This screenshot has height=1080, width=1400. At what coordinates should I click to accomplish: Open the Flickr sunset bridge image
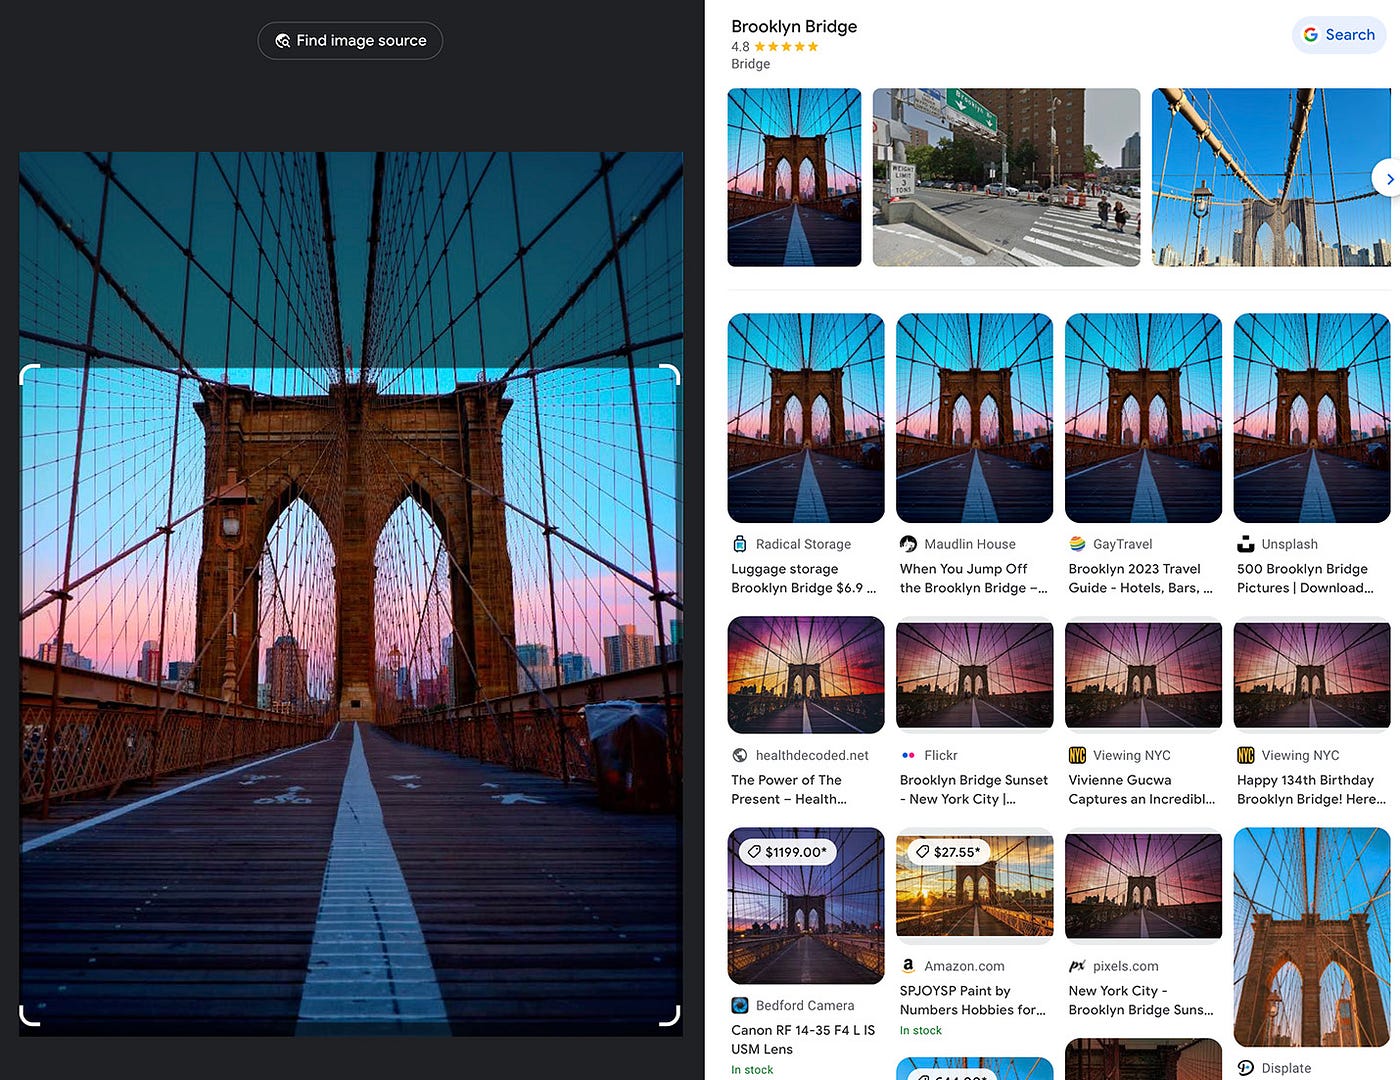point(975,675)
